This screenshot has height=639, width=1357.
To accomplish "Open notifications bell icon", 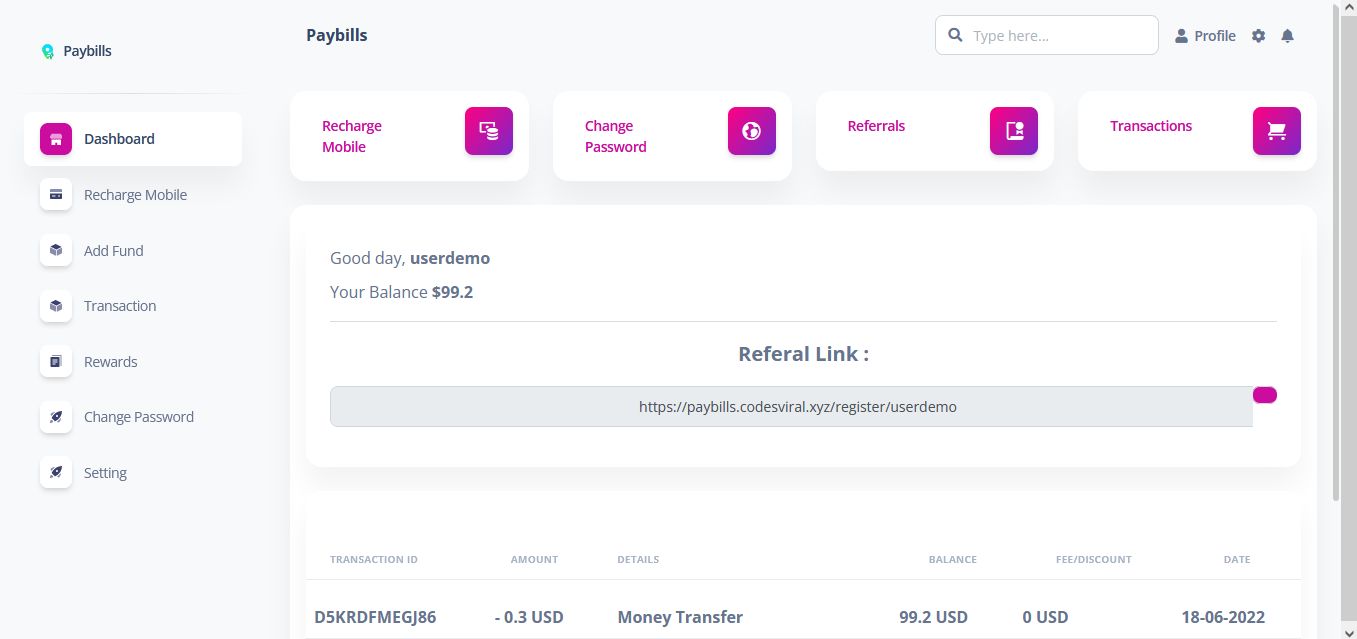I will point(1287,36).
